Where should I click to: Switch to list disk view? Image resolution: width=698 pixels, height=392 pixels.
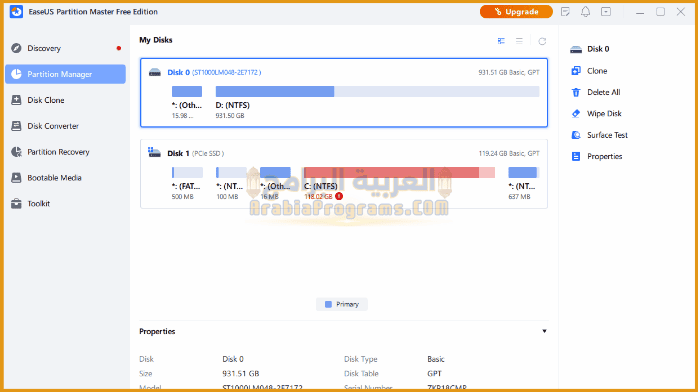point(519,41)
